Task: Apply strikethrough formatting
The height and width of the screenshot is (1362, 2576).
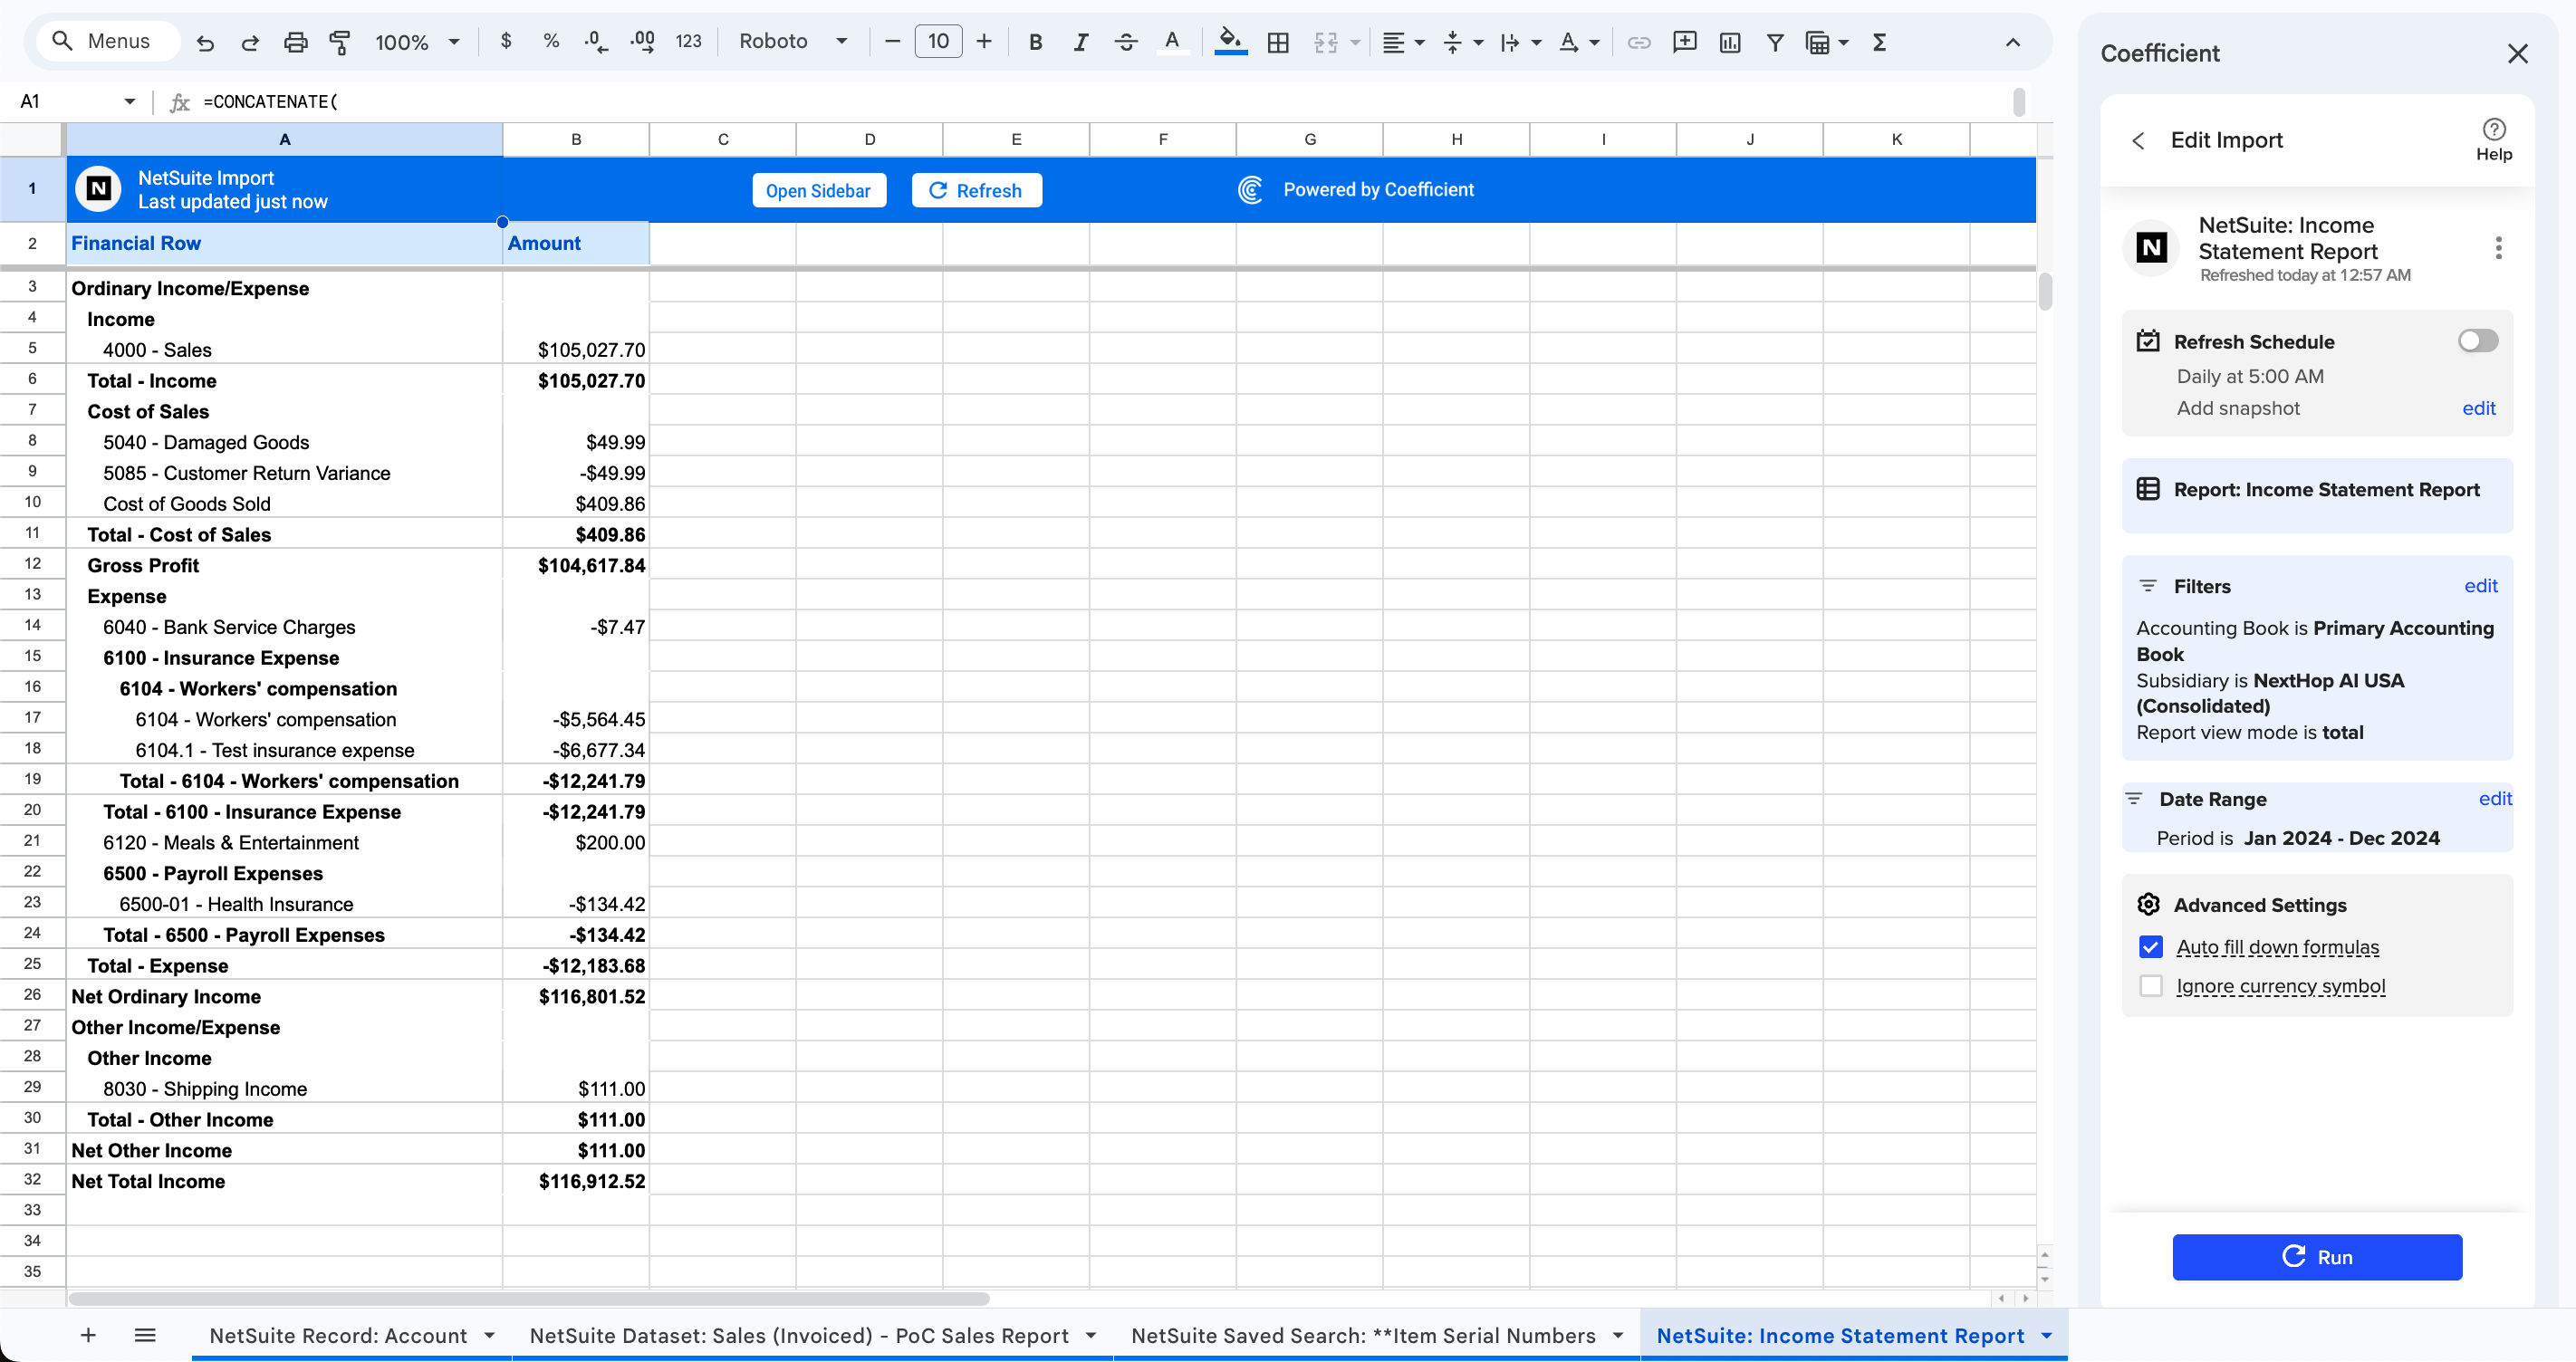Action: click(1127, 41)
